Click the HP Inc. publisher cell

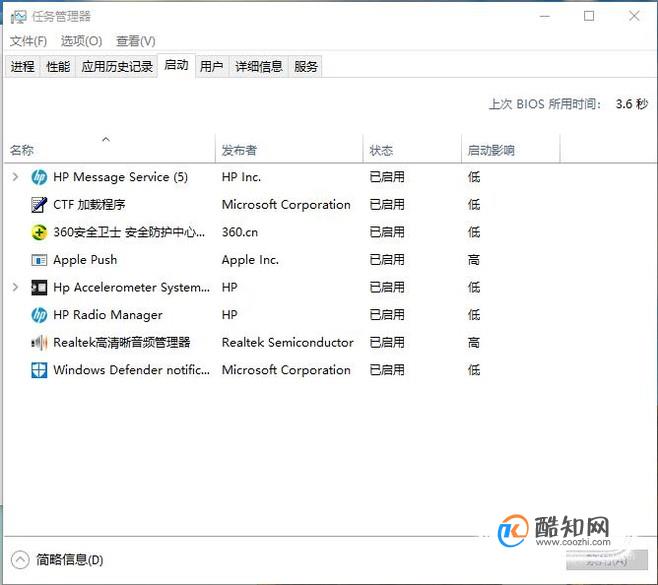pos(241,177)
